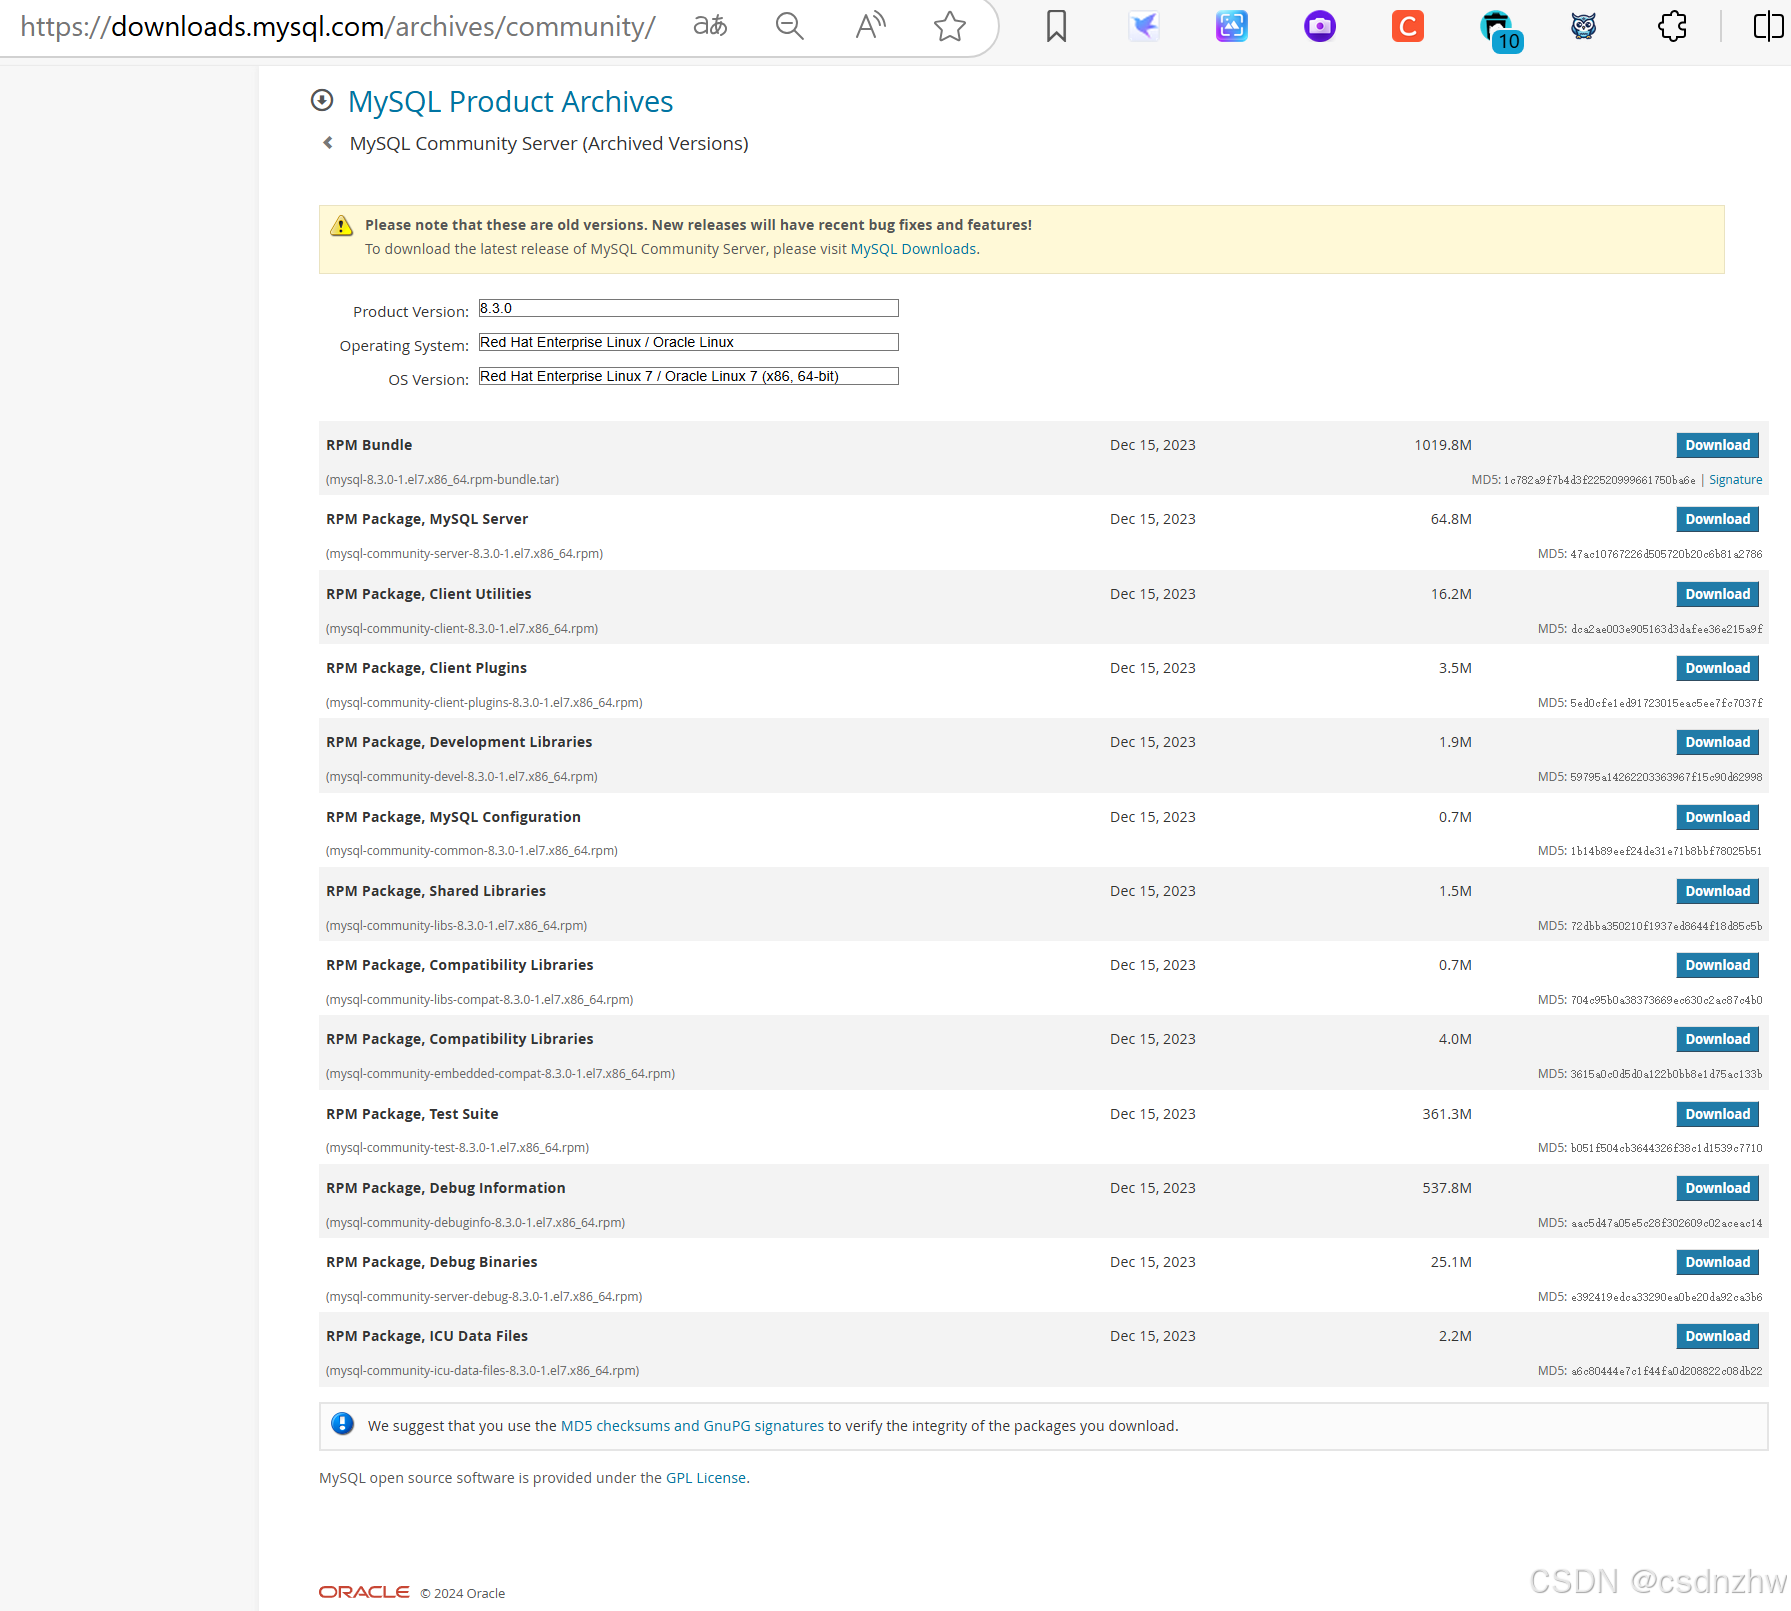This screenshot has height=1611, width=1791.
Task: Click the Dec 15, 2023 date for RPM Bundle
Action: [1152, 445]
